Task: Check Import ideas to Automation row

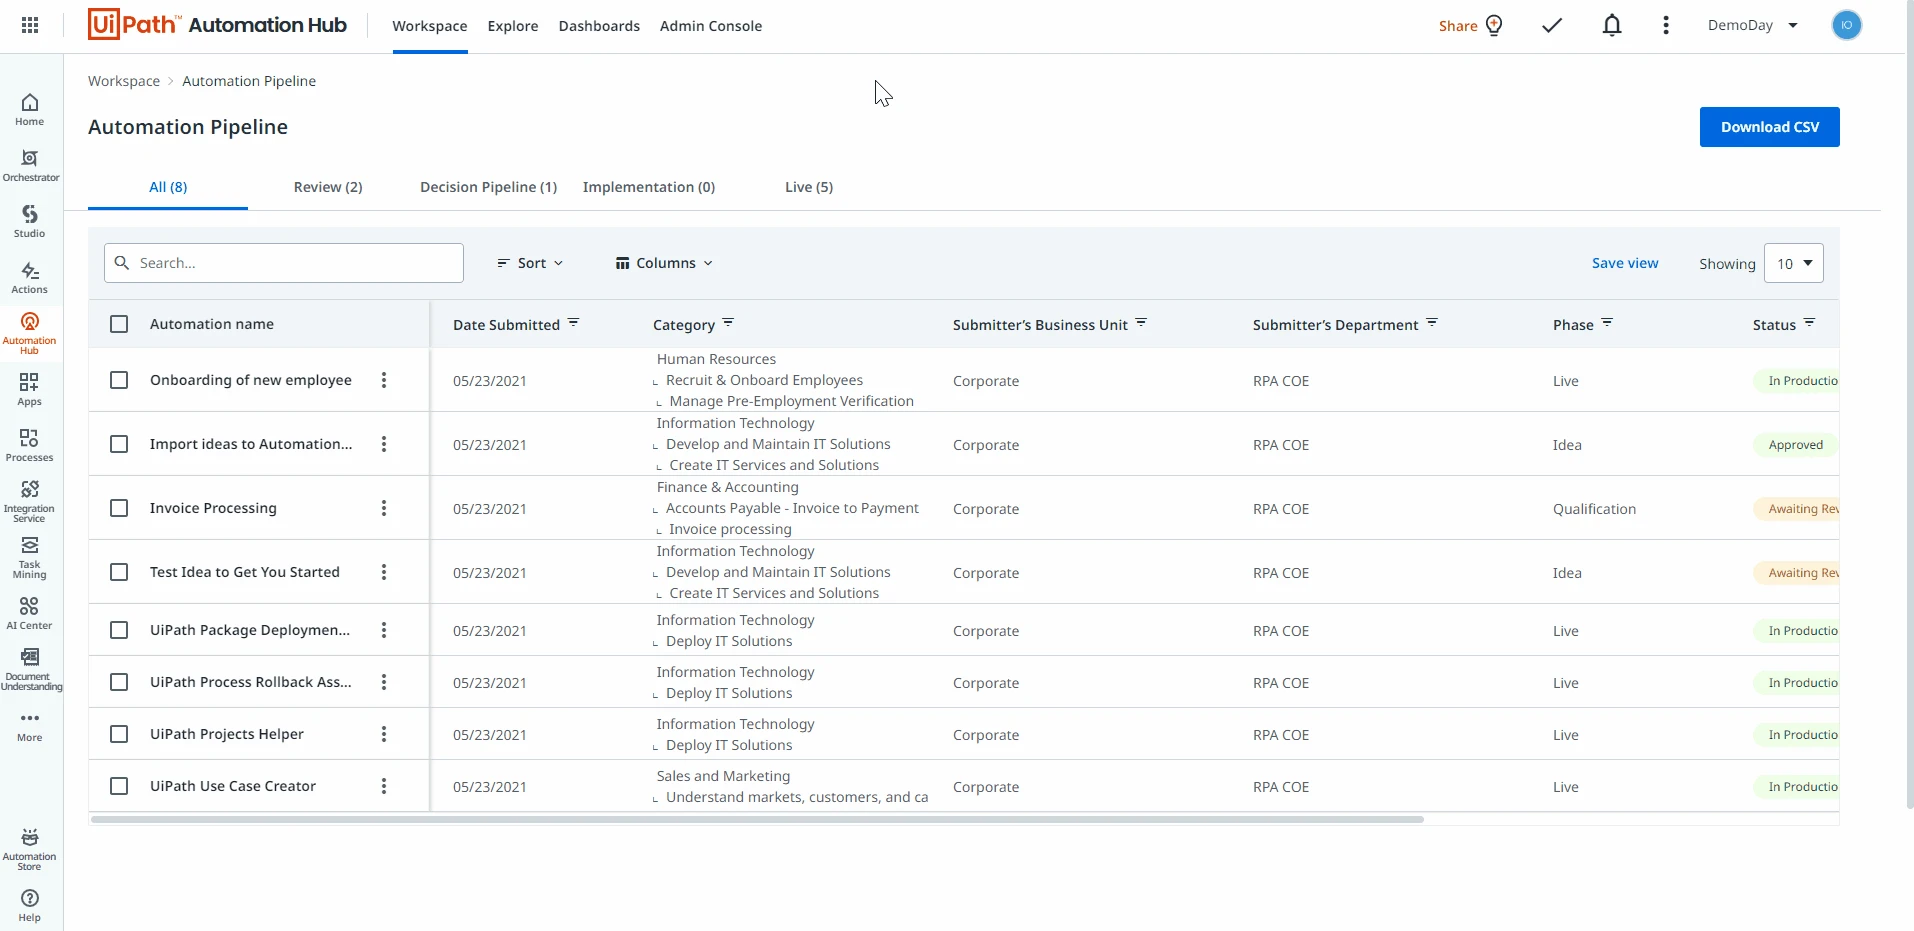Action: click(x=119, y=444)
